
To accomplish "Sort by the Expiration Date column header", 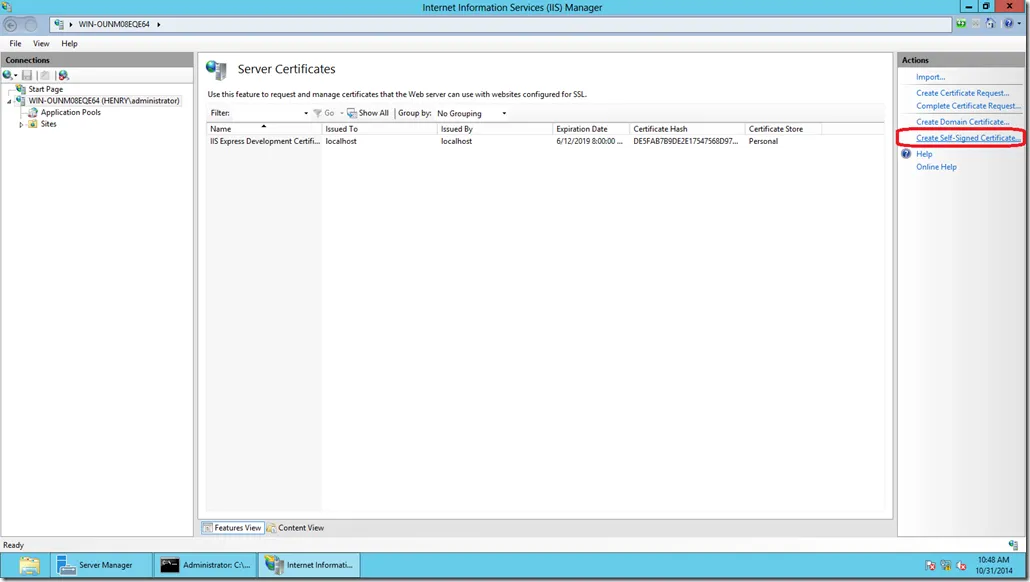I will pos(591,129).
